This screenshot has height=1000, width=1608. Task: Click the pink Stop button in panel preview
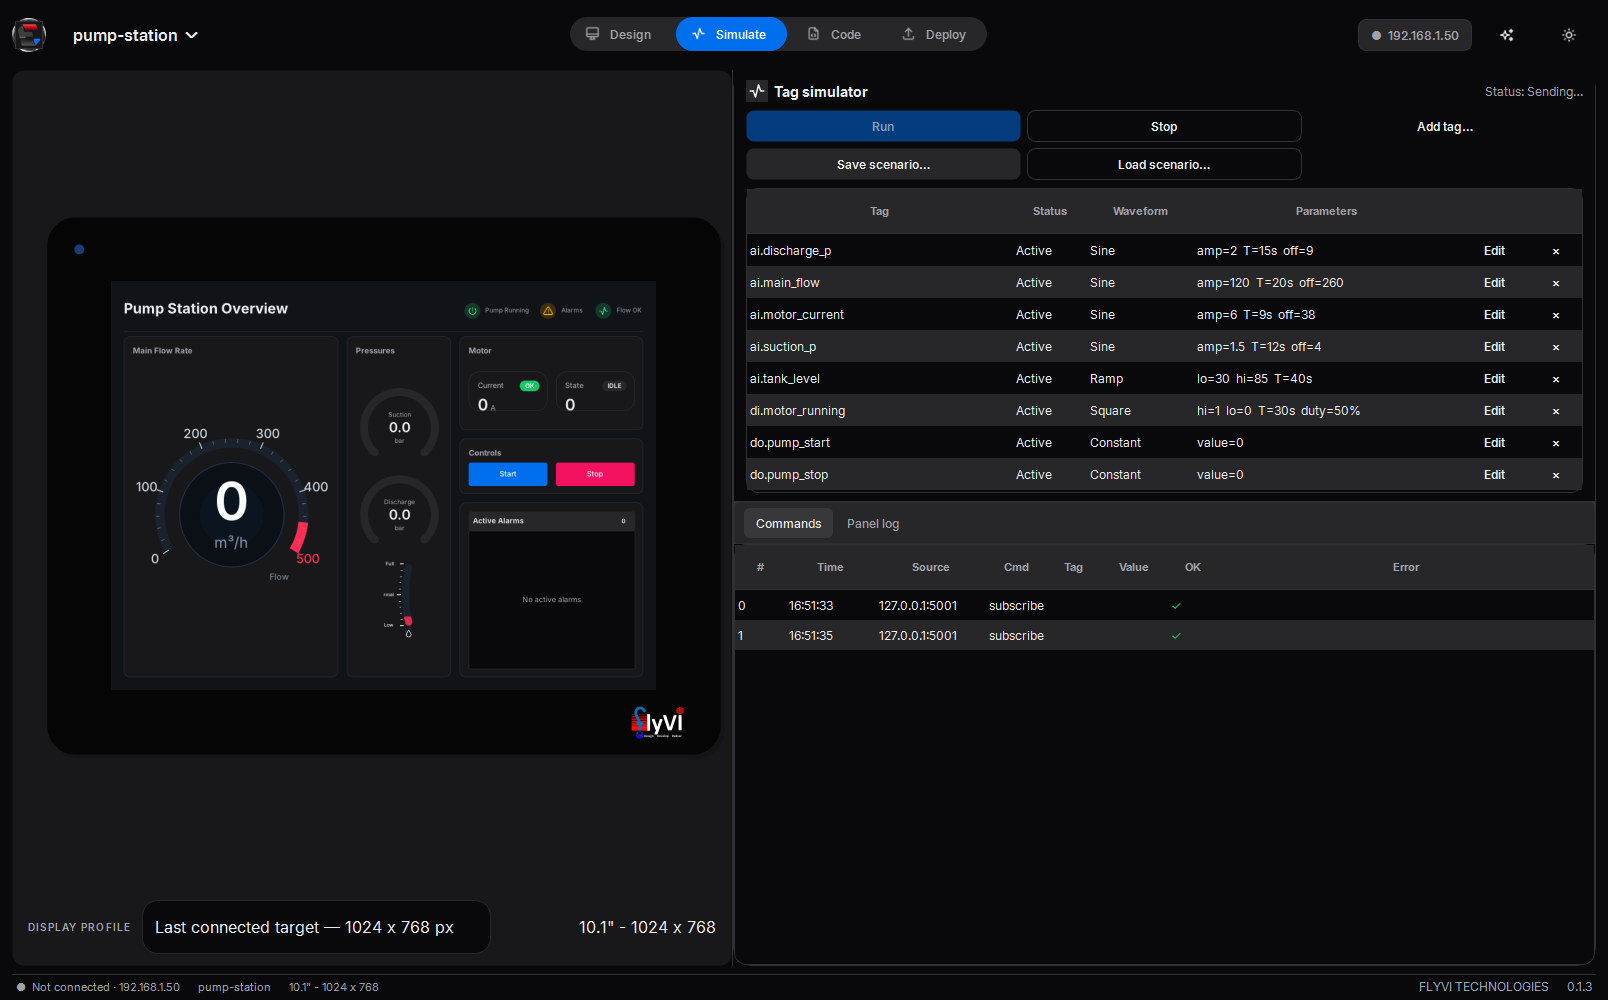coord(595,474)
